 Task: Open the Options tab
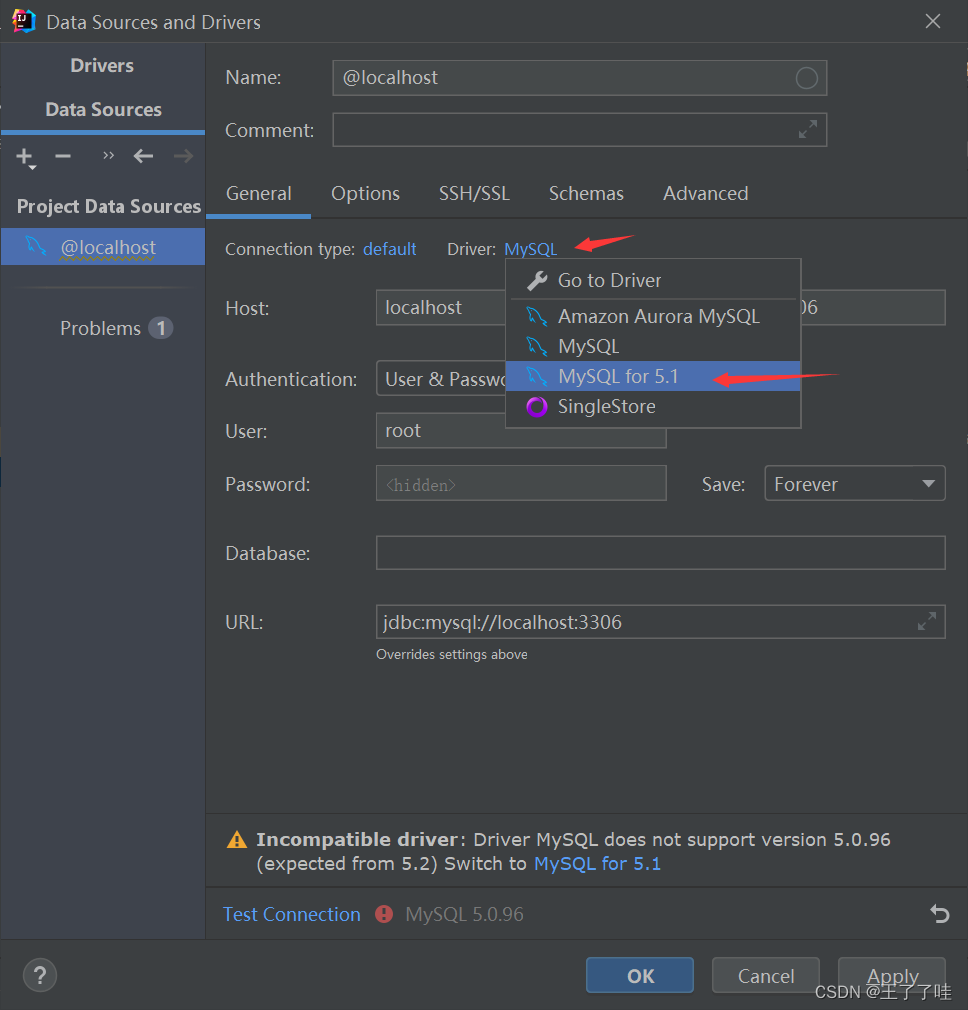(x=365, y=193)
